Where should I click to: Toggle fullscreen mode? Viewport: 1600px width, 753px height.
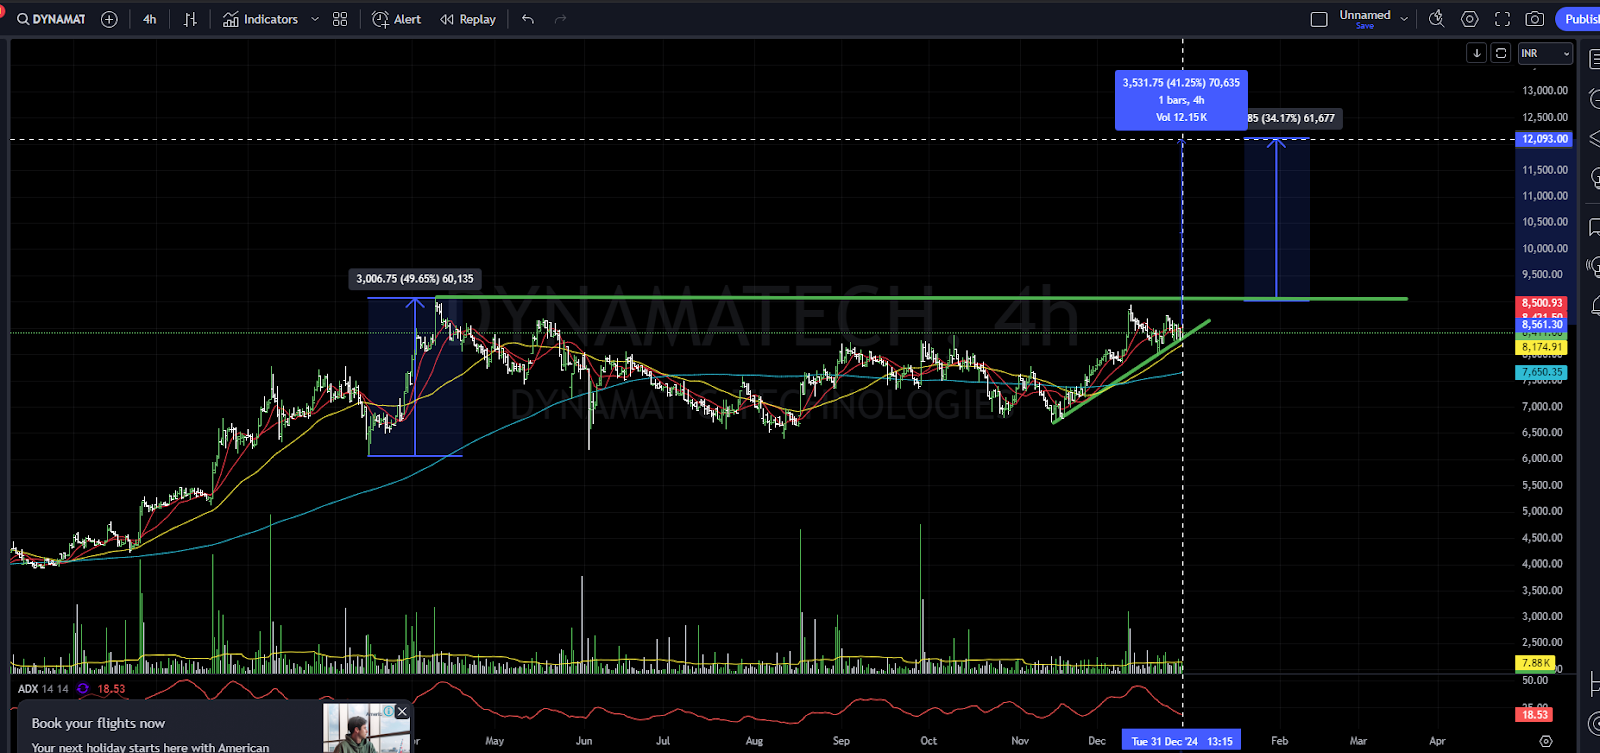pos(1502,19)
